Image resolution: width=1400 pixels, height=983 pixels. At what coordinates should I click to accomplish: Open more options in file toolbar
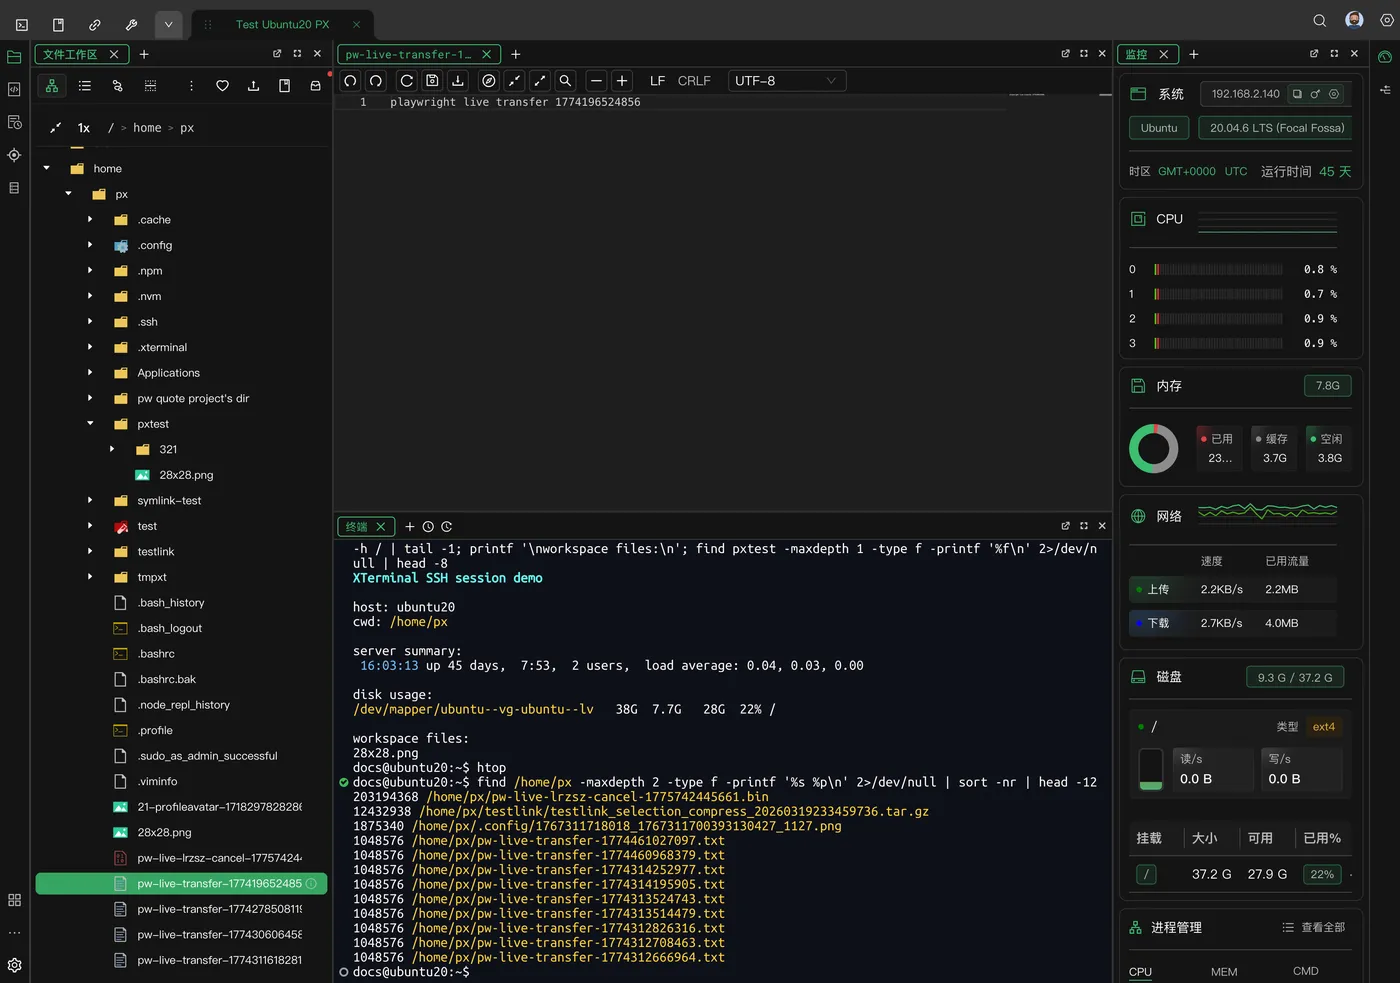click(191, 86)
